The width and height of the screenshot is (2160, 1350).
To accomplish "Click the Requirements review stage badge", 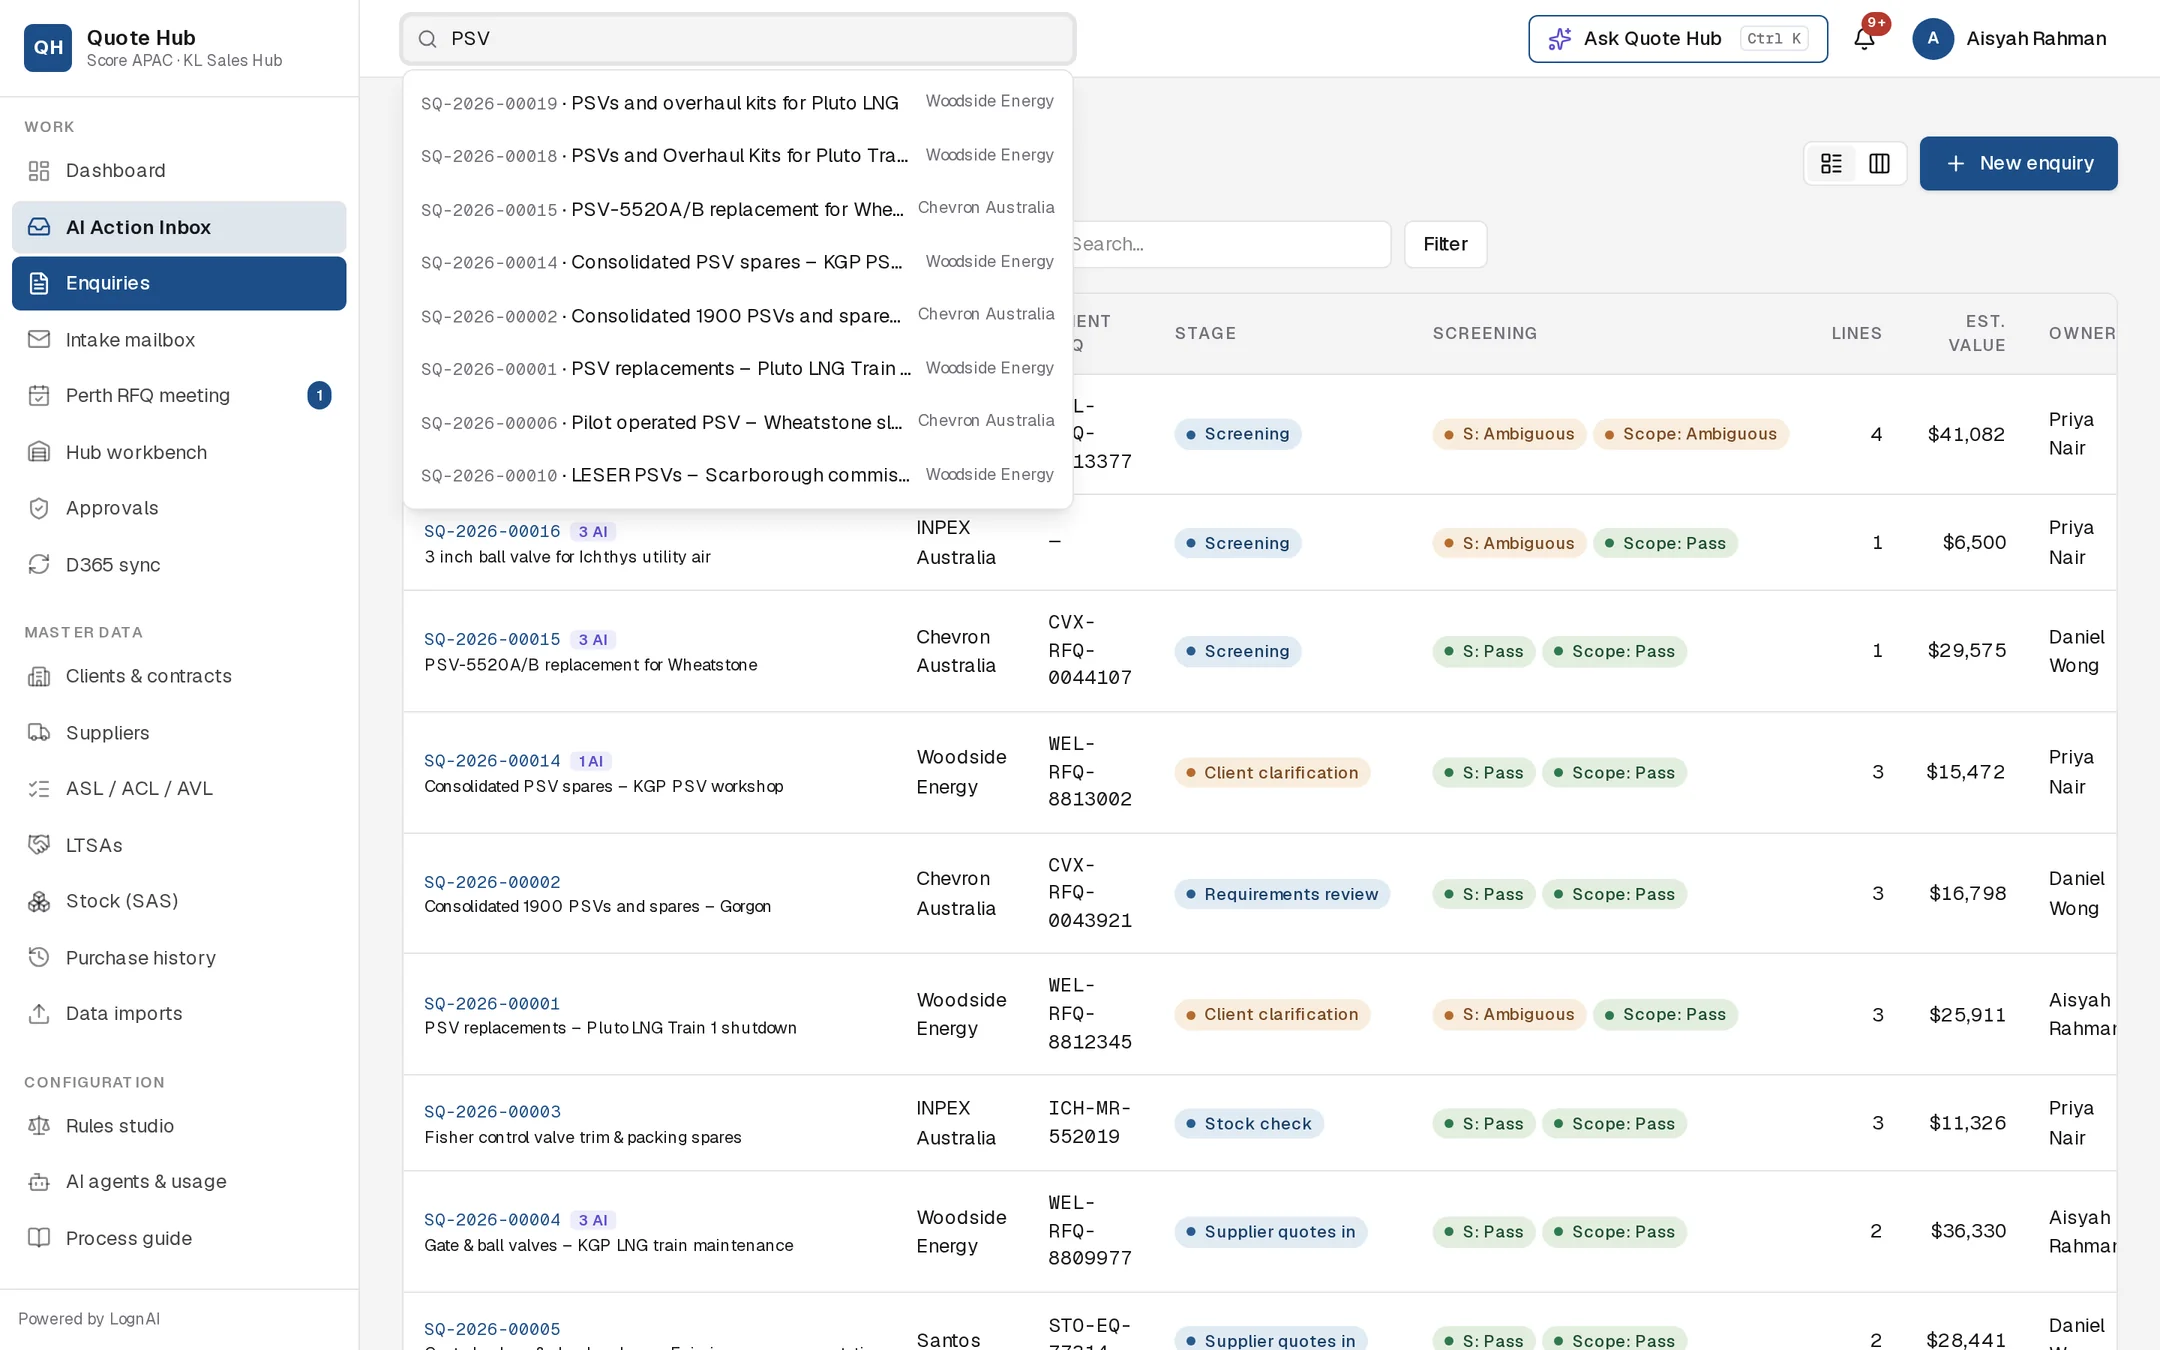I will tap(1282, 894).
